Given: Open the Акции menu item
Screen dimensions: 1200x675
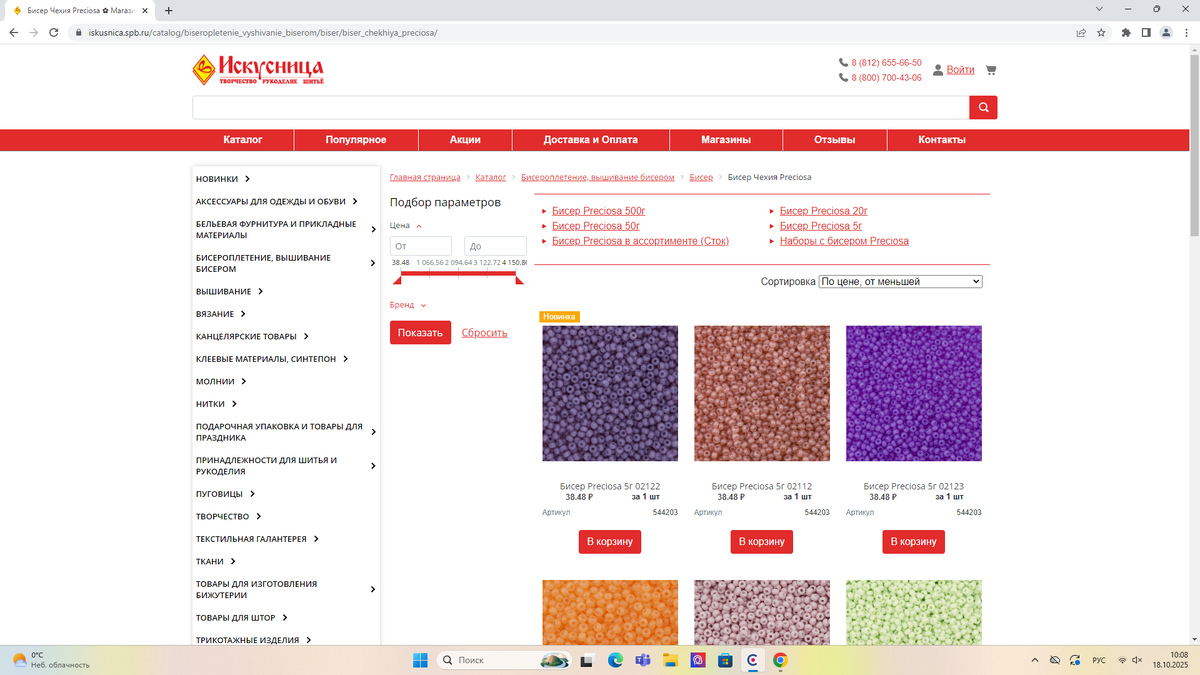Looking at the screenshot, I should tap(465, 140).
